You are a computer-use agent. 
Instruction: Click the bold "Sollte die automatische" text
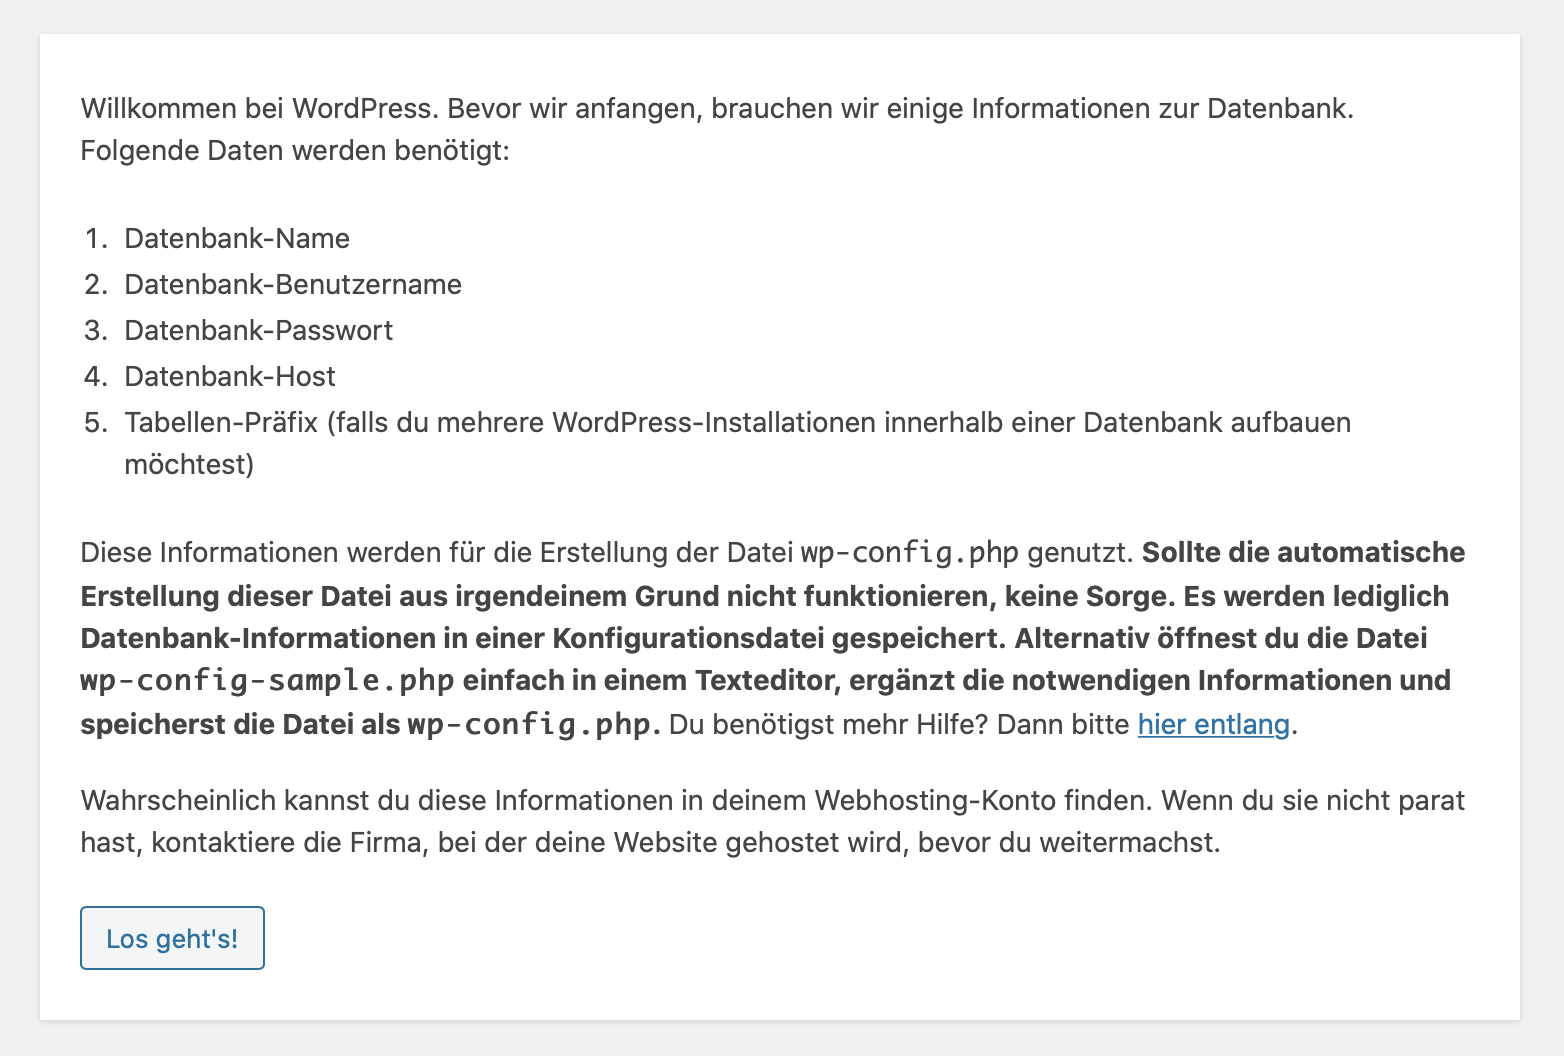click(x=1303, y=553)
